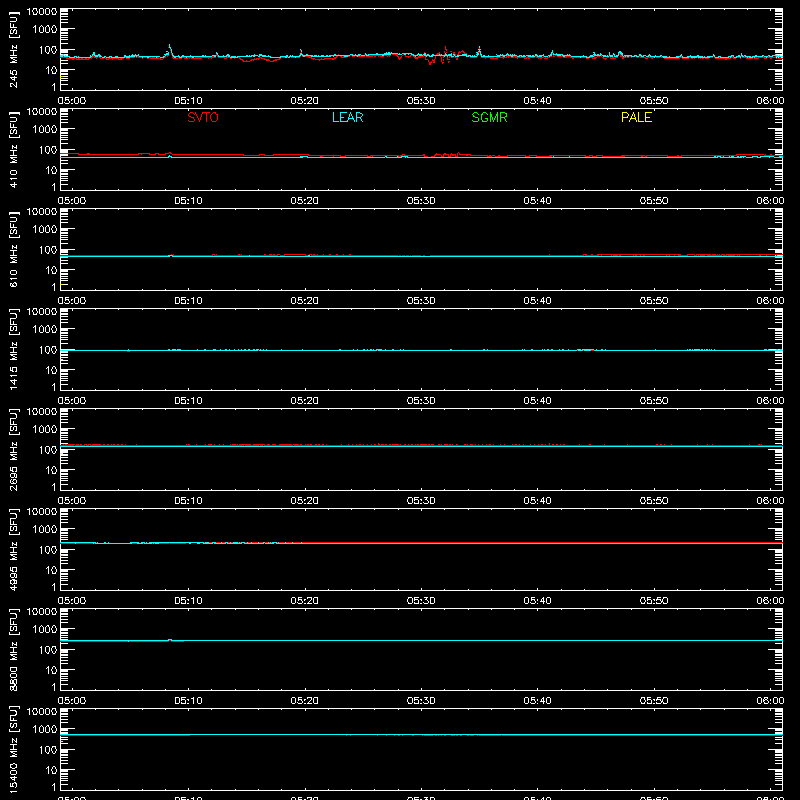
Task: Click the 1000 y-axis value of the 15400 MHz plot
Action: (x=45, y=730)
